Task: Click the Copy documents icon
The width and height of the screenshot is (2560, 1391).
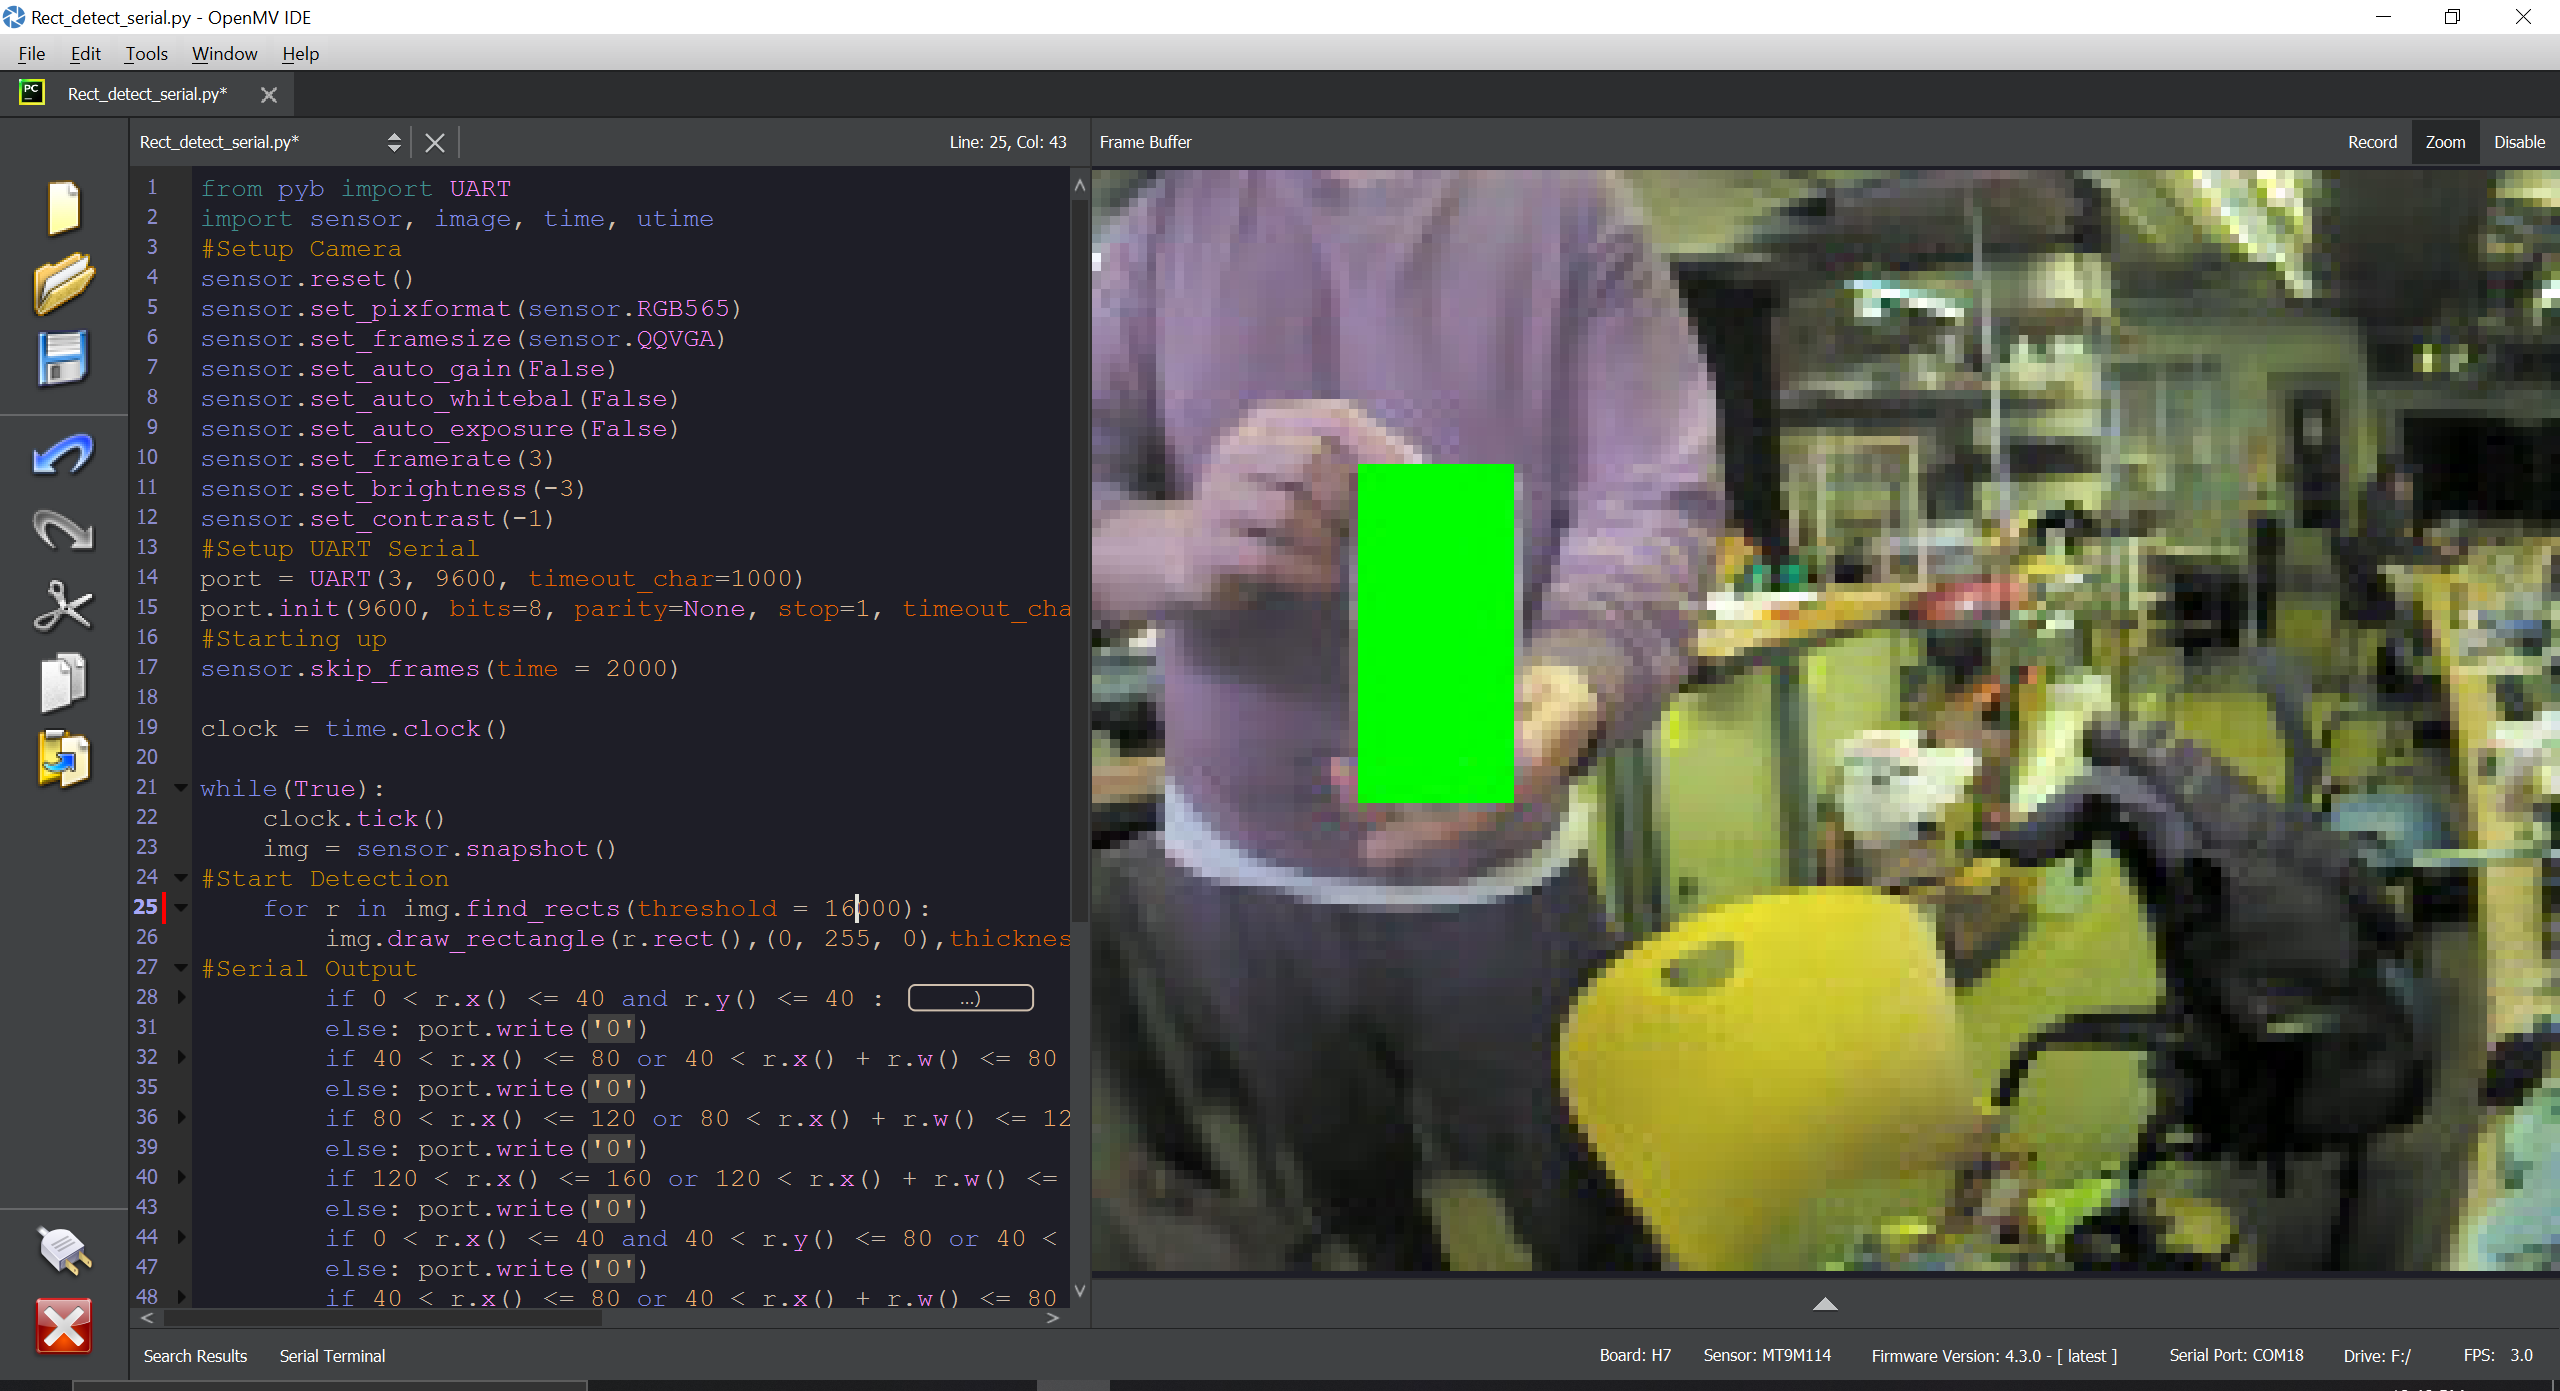Action: point(63,683)
